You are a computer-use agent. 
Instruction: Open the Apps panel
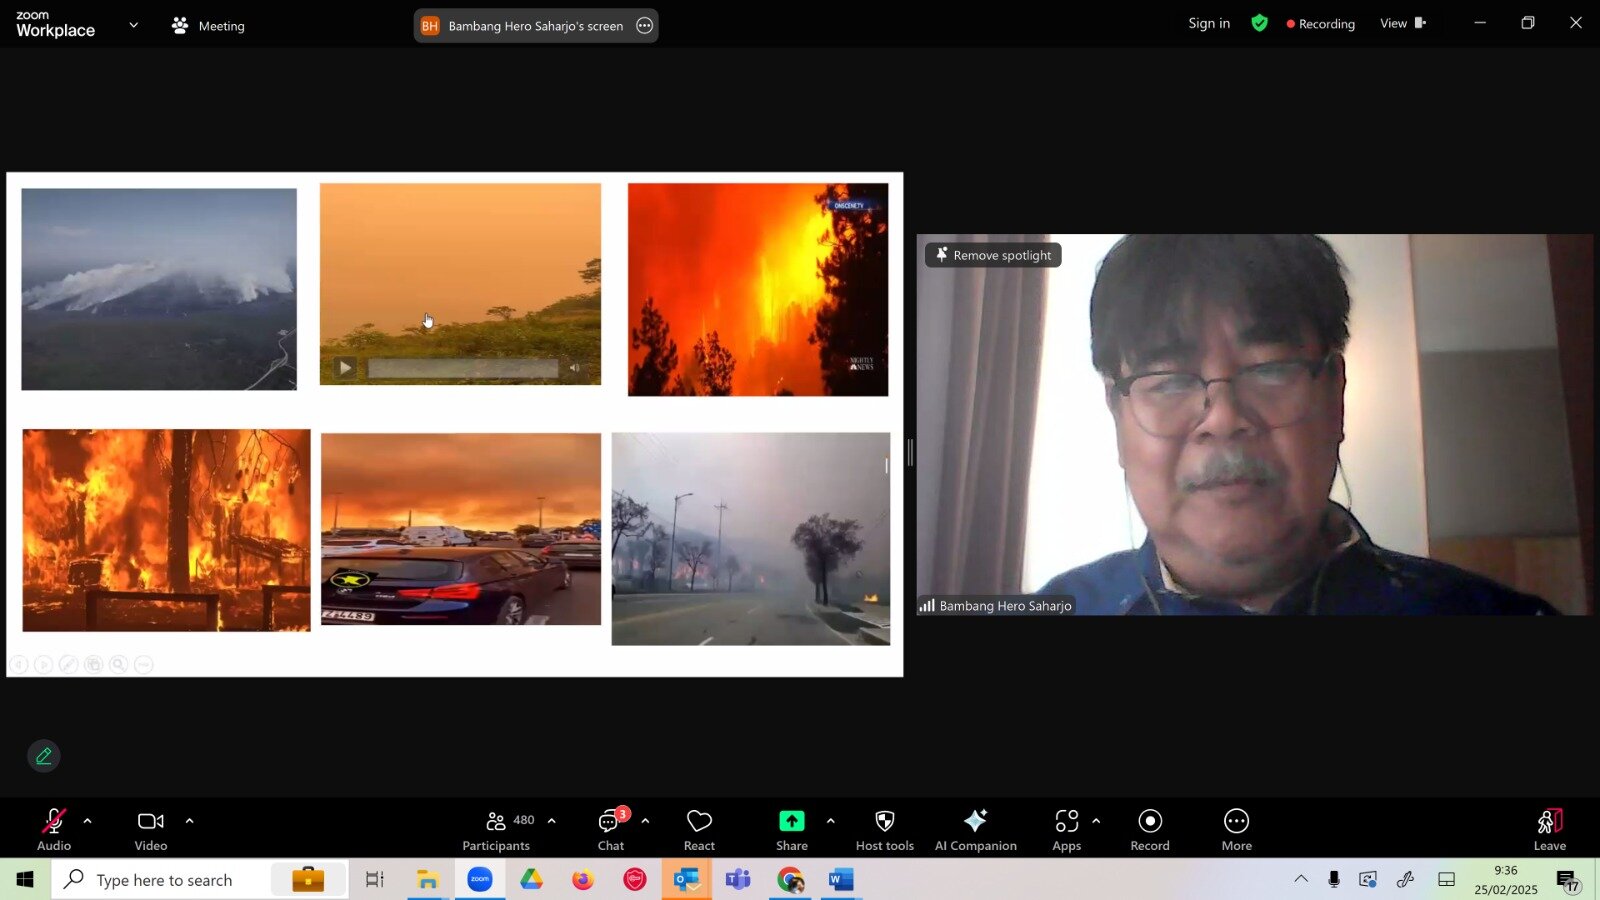pyautogui.click(x=1066, y=830)
